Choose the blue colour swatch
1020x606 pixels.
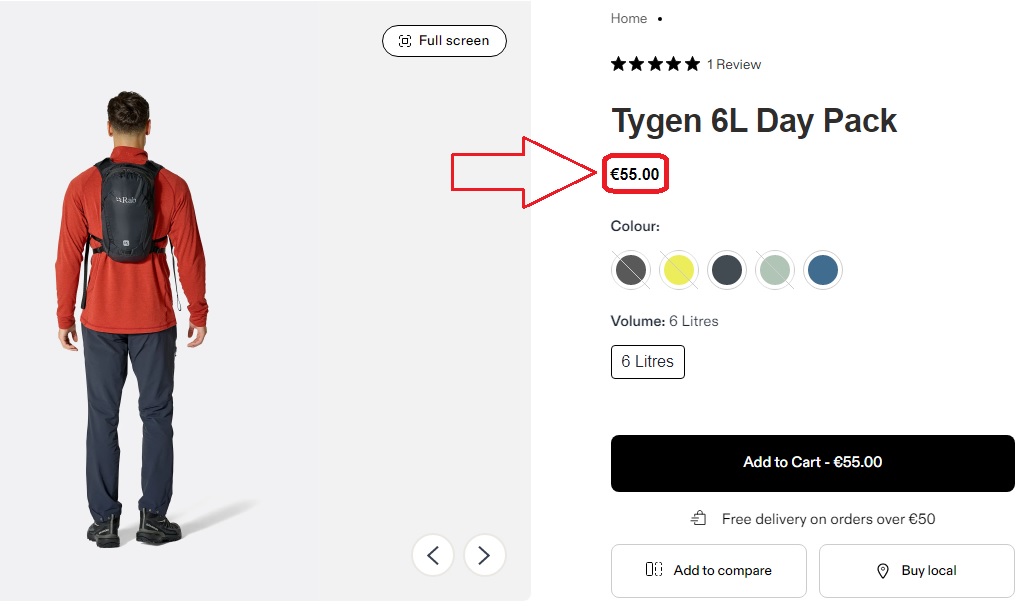(x=822, y=270)
